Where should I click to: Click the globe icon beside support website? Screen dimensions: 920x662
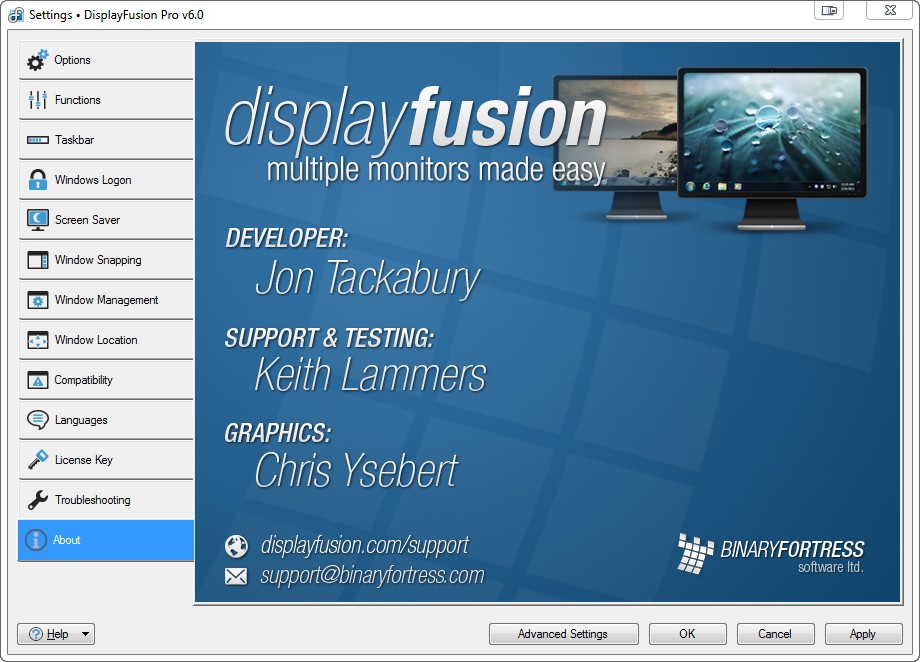point(236,546)
